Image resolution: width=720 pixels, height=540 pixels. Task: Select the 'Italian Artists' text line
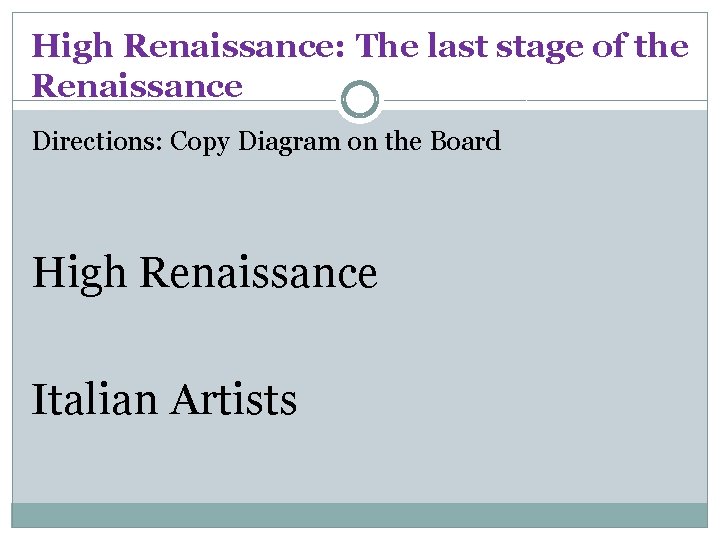[x=165, y=400]
